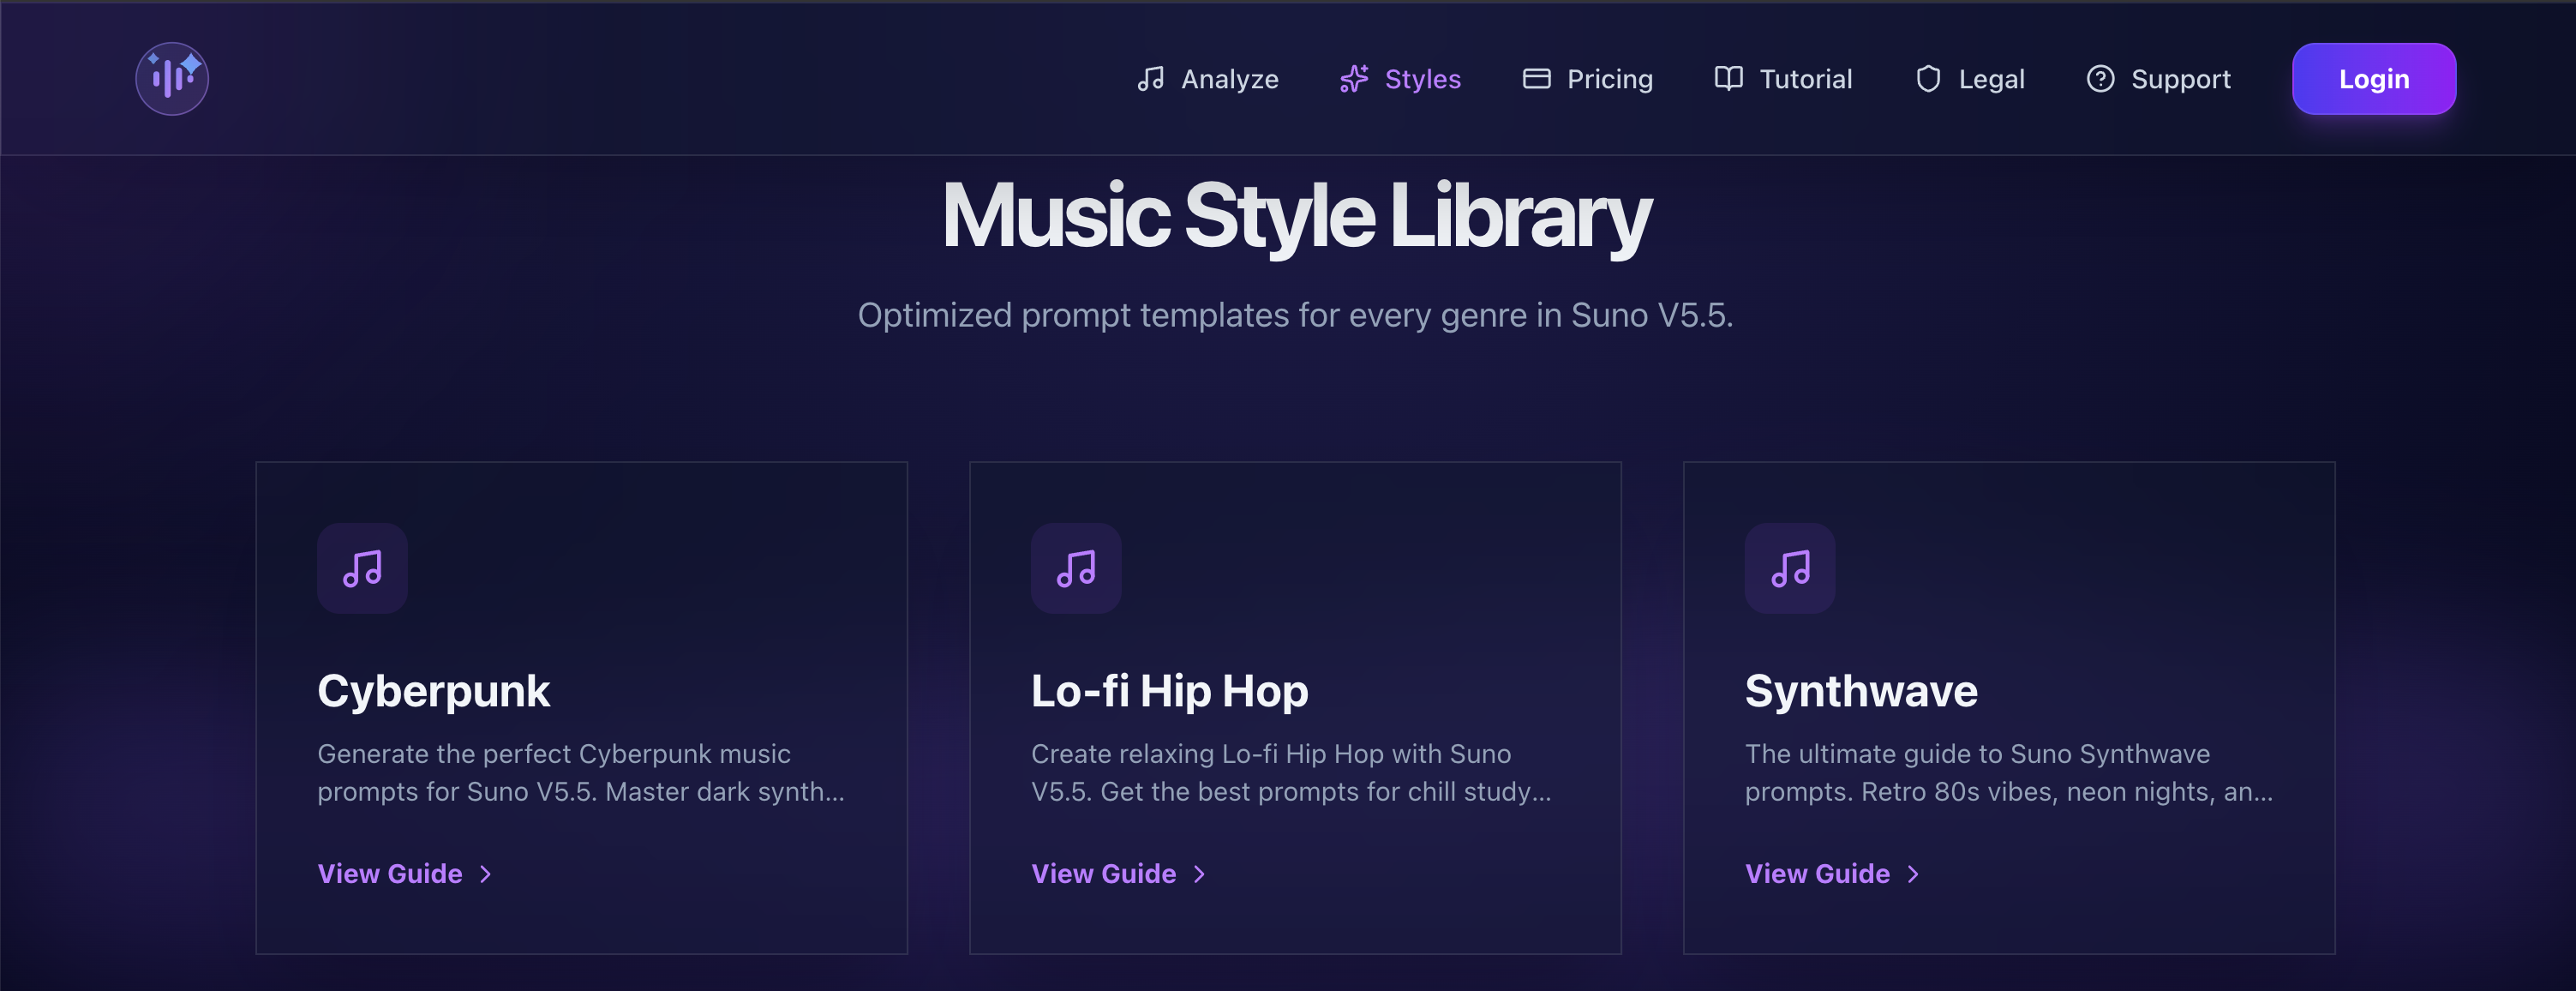Click the Lo-fi Hip Hop card music icon
Image resolution: width=2576 pixels, height=991 pixels.
tap(1076, 568)
